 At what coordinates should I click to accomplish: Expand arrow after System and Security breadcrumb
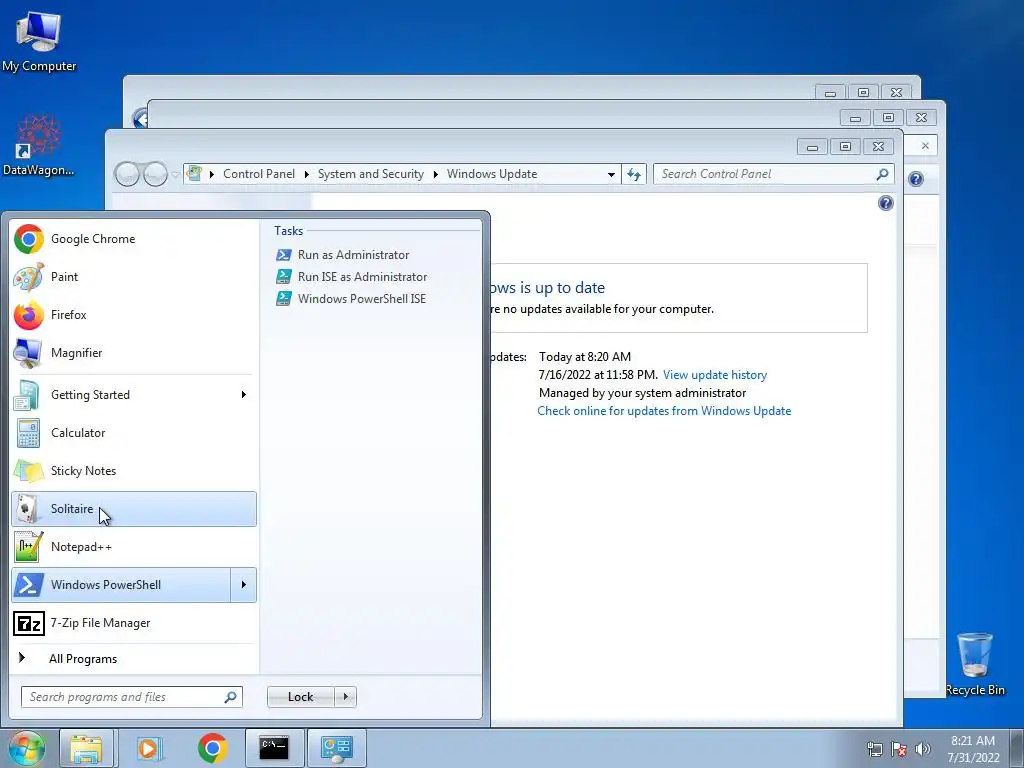tap(436, 174)
